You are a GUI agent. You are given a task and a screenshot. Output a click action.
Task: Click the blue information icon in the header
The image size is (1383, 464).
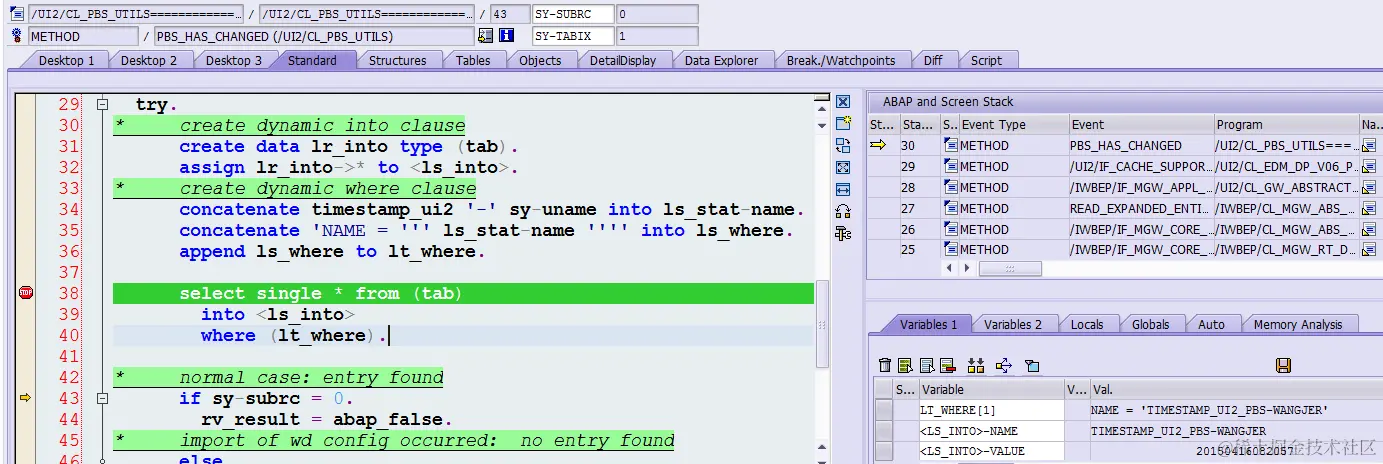506,36
